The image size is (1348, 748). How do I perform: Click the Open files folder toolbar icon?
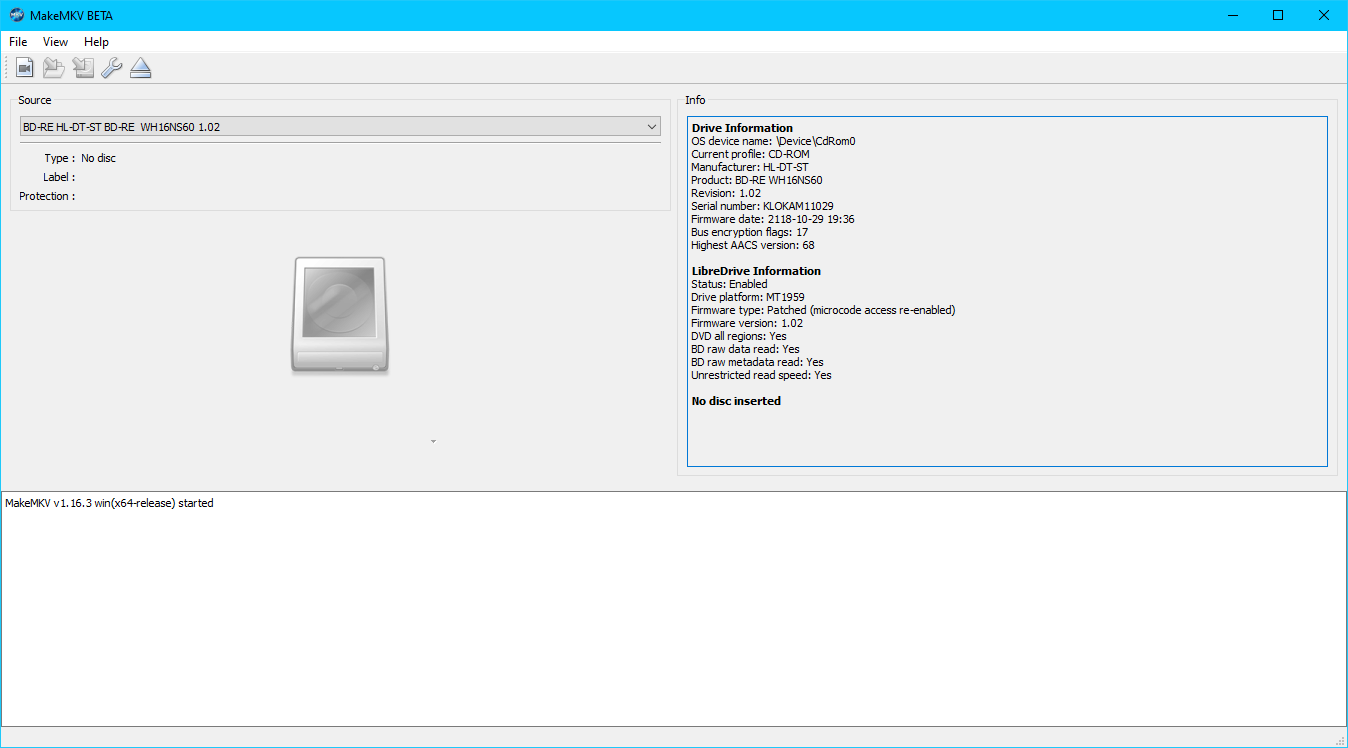(54, 68)
